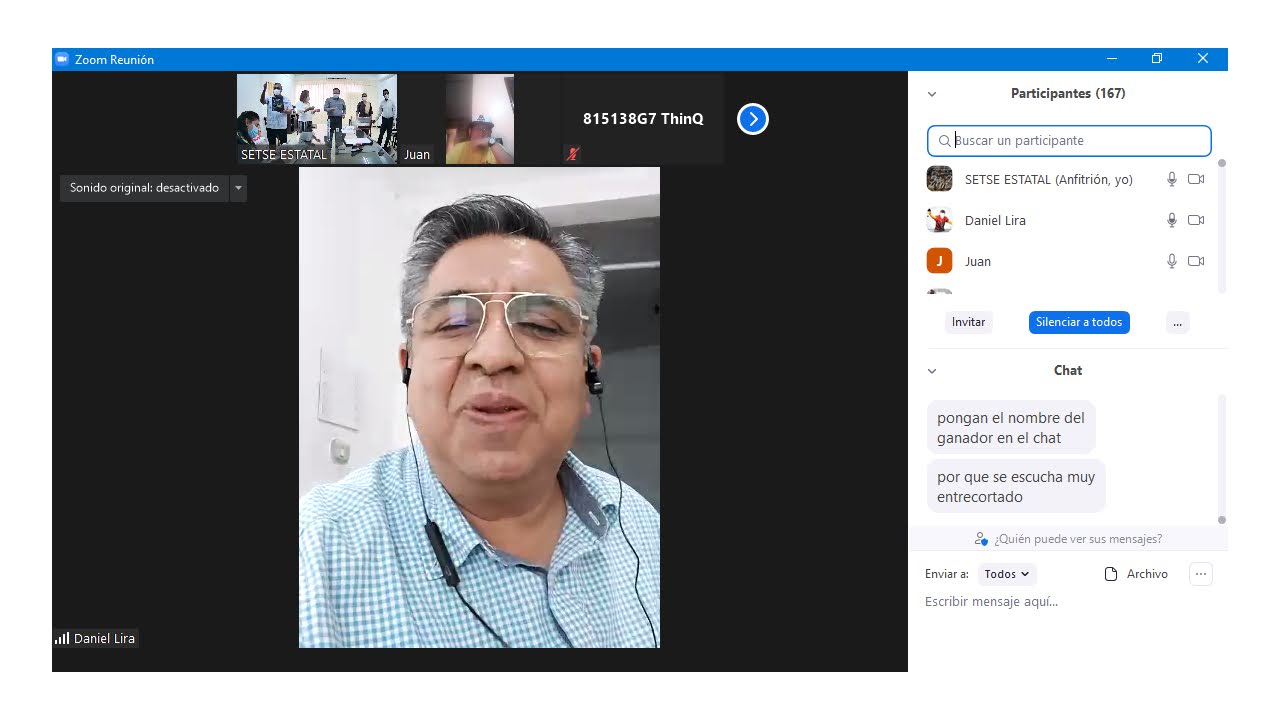
Task: Focus the Buscar un participante field
Action: 1069,141
